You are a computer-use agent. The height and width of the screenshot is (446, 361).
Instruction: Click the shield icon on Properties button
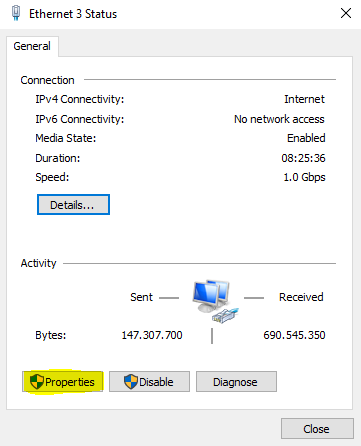click(x=37, y=381)
